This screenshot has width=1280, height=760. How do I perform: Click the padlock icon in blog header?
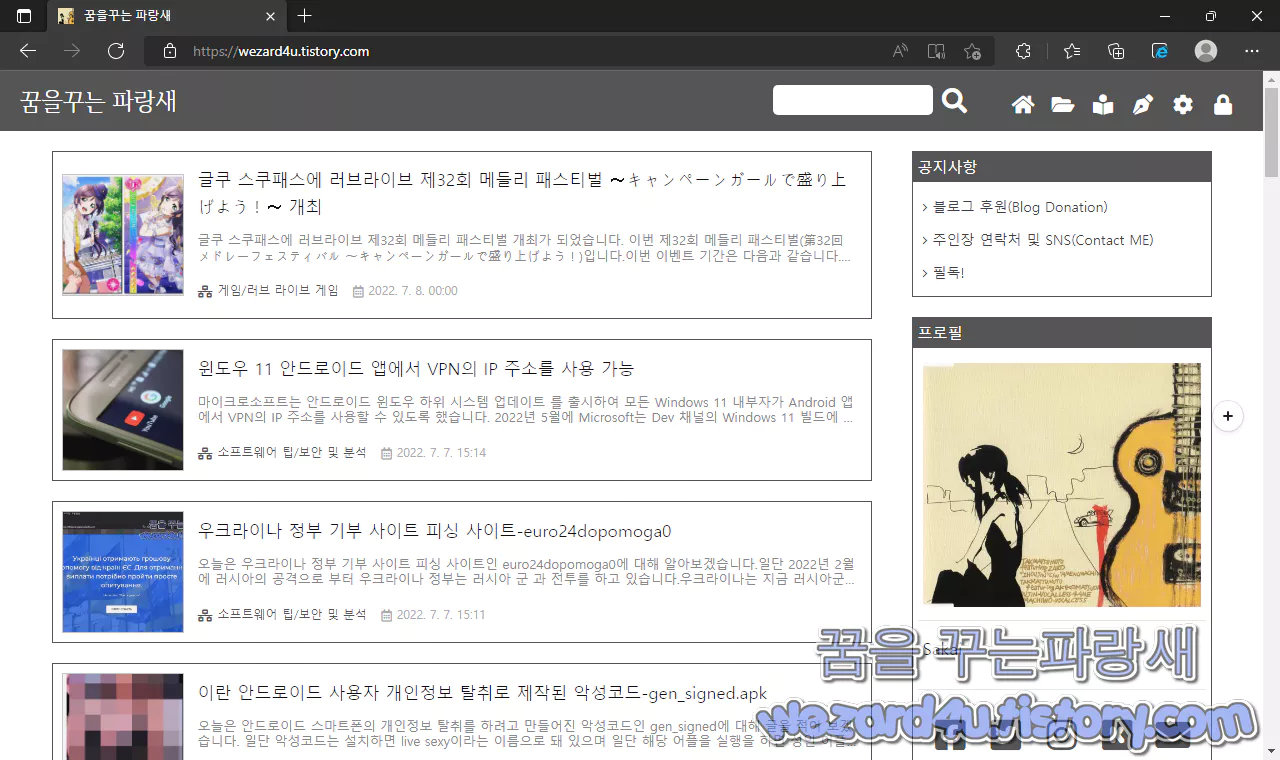click(x=1223, y=105)
